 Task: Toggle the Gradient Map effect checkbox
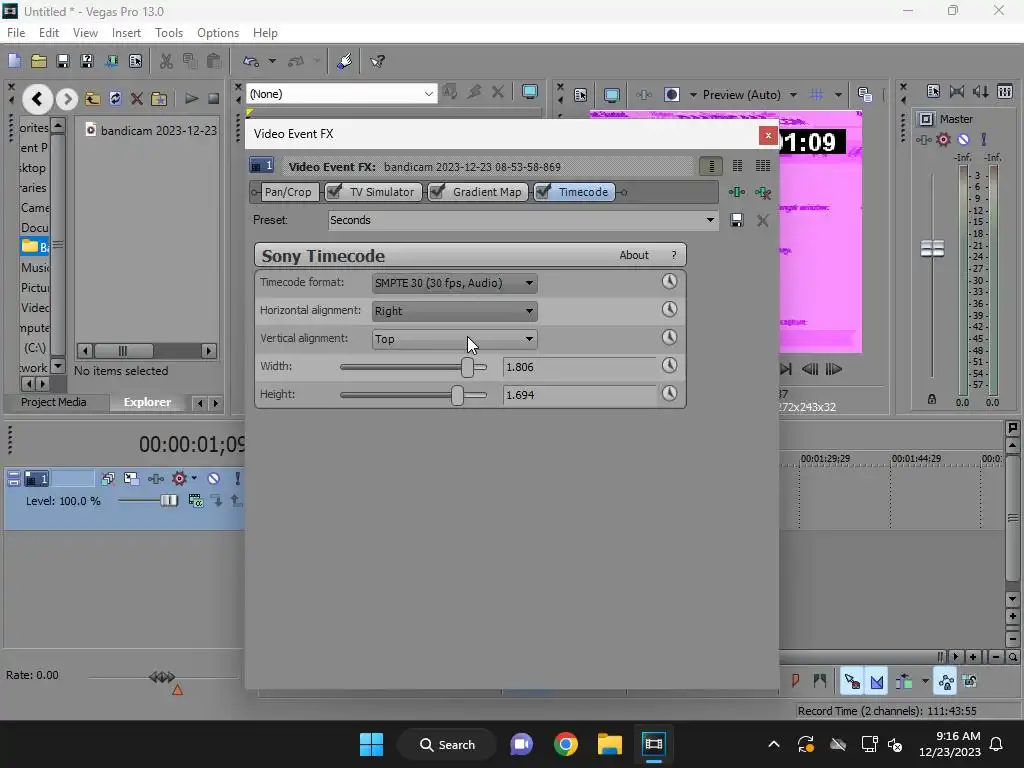tap(438, 191)
